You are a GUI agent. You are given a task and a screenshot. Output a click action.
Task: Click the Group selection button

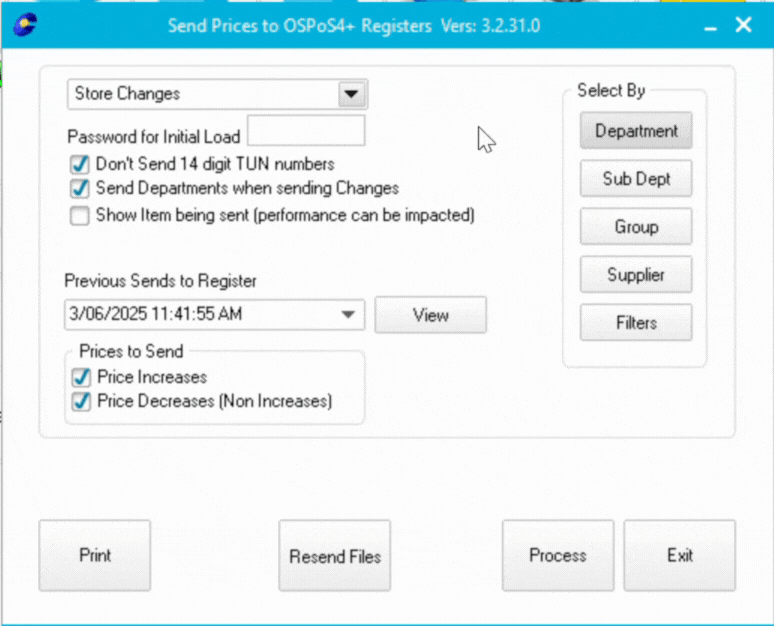tap(636, 227)
